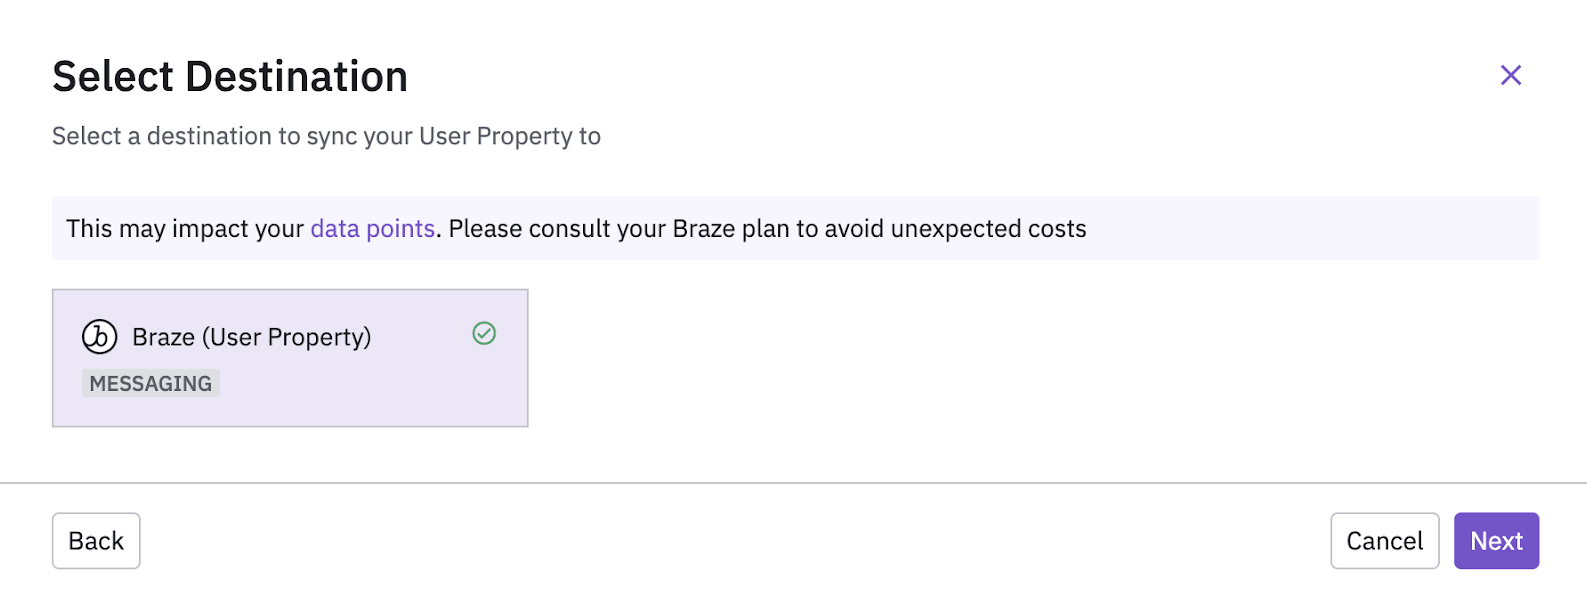Go back with the Back button
The height and width of the screenshot is (604, 1587).
pos(96,541)
